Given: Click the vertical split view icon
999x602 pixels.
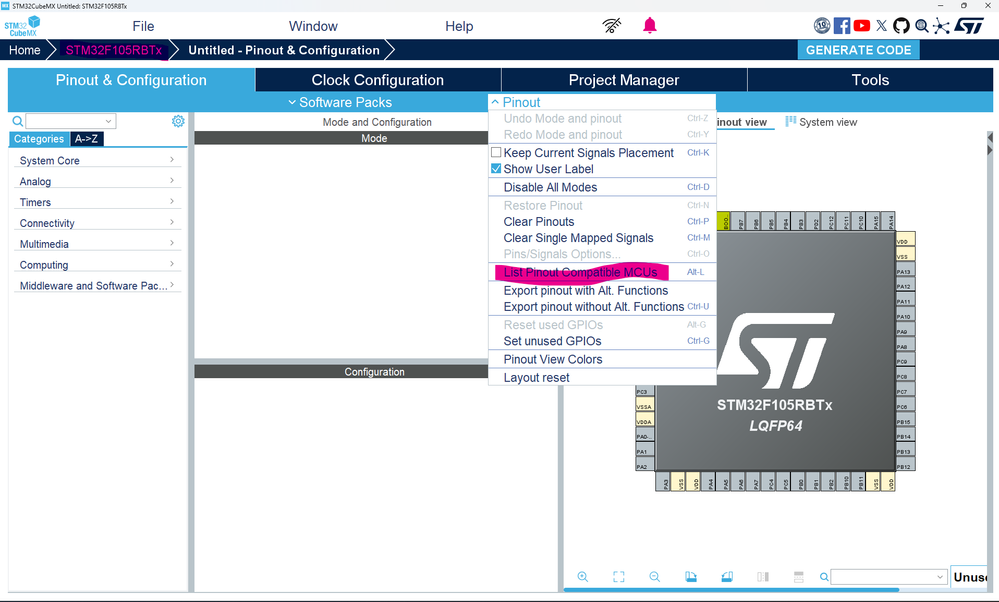Looking at the screenshot, I should coord(763,577).
